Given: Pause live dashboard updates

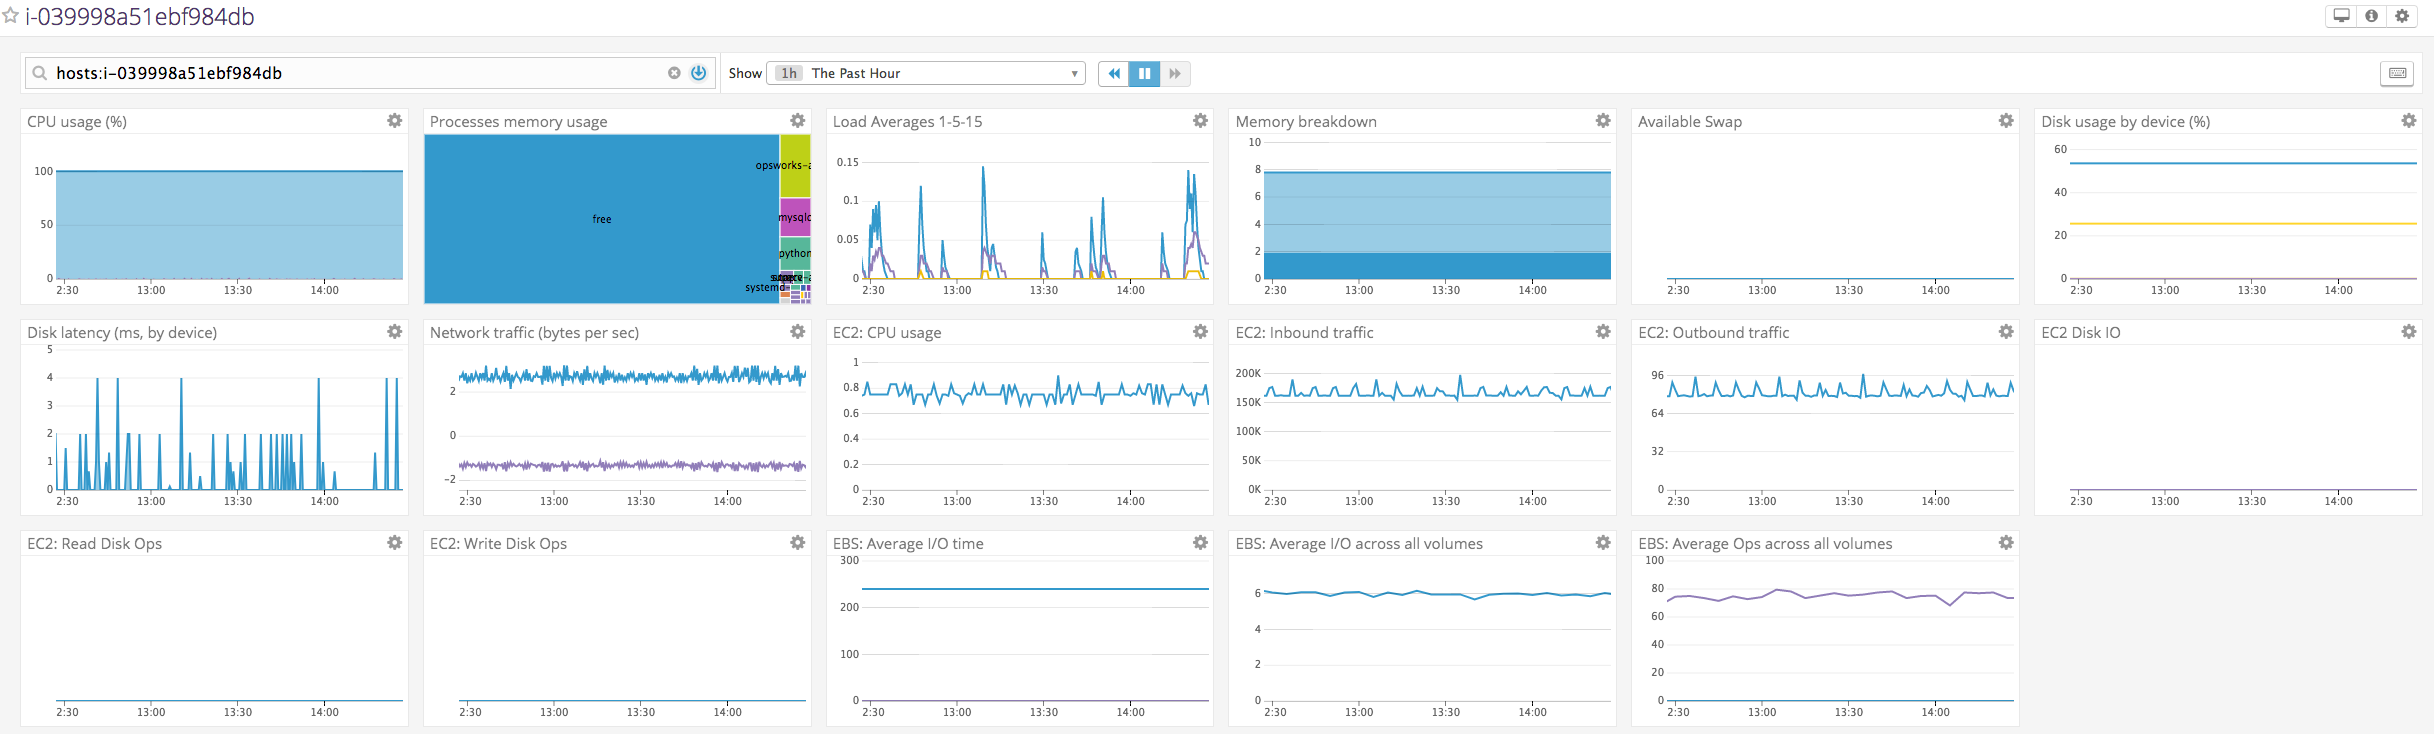Looking at the screenshot, I should [x=1144, y=73].
